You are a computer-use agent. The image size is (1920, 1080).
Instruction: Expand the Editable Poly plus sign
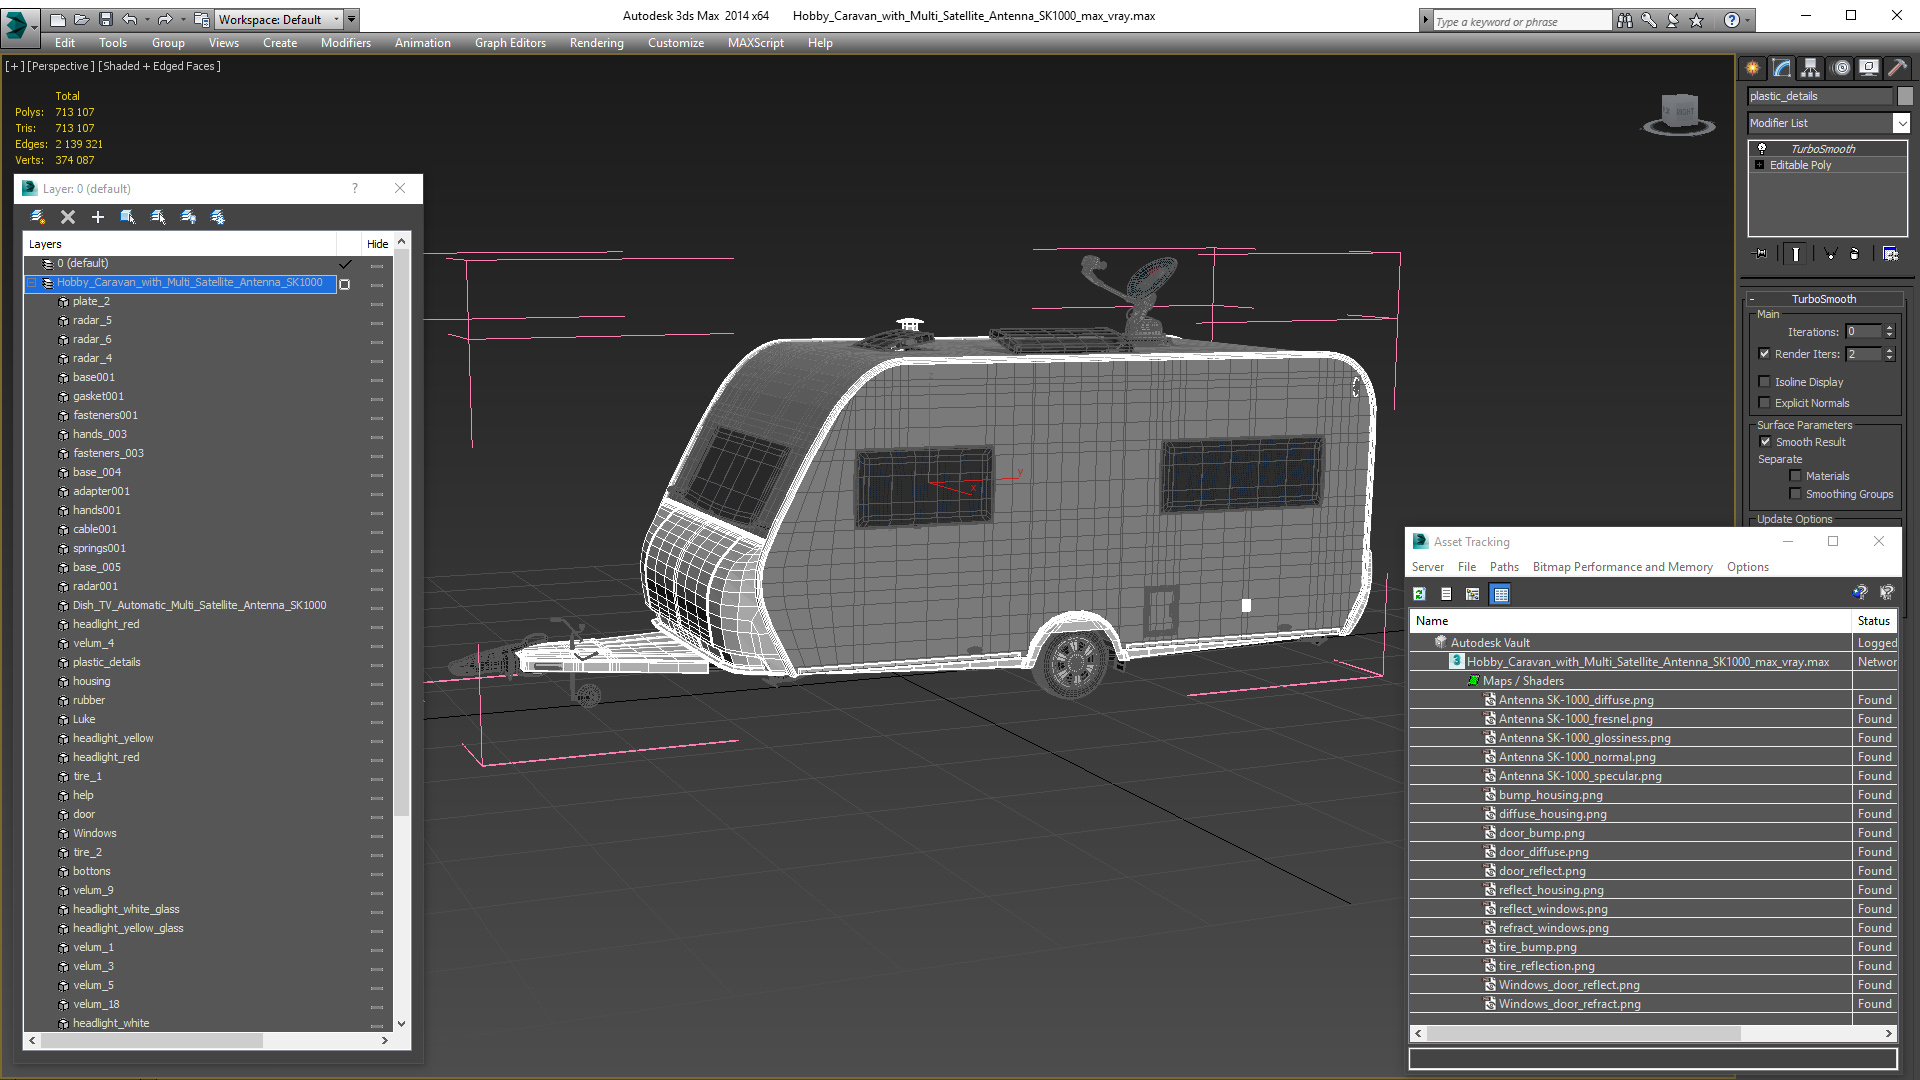1760,165
